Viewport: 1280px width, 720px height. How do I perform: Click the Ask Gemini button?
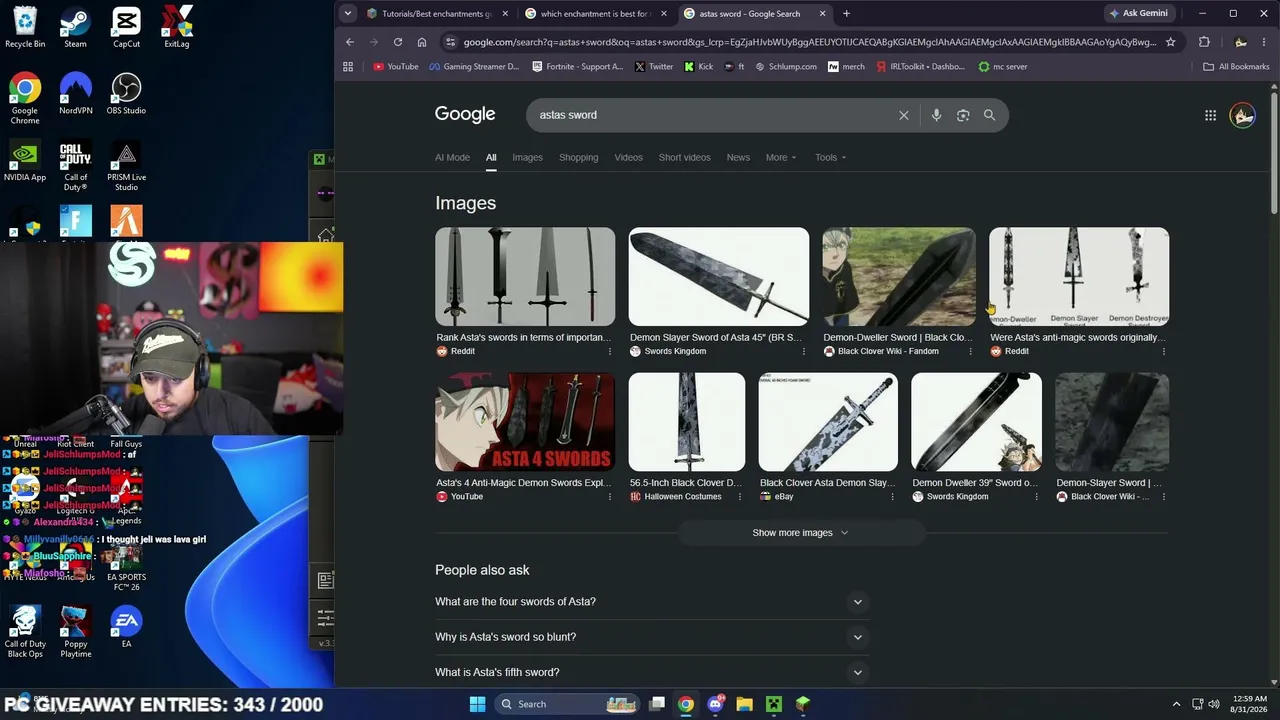(1137, 14)
